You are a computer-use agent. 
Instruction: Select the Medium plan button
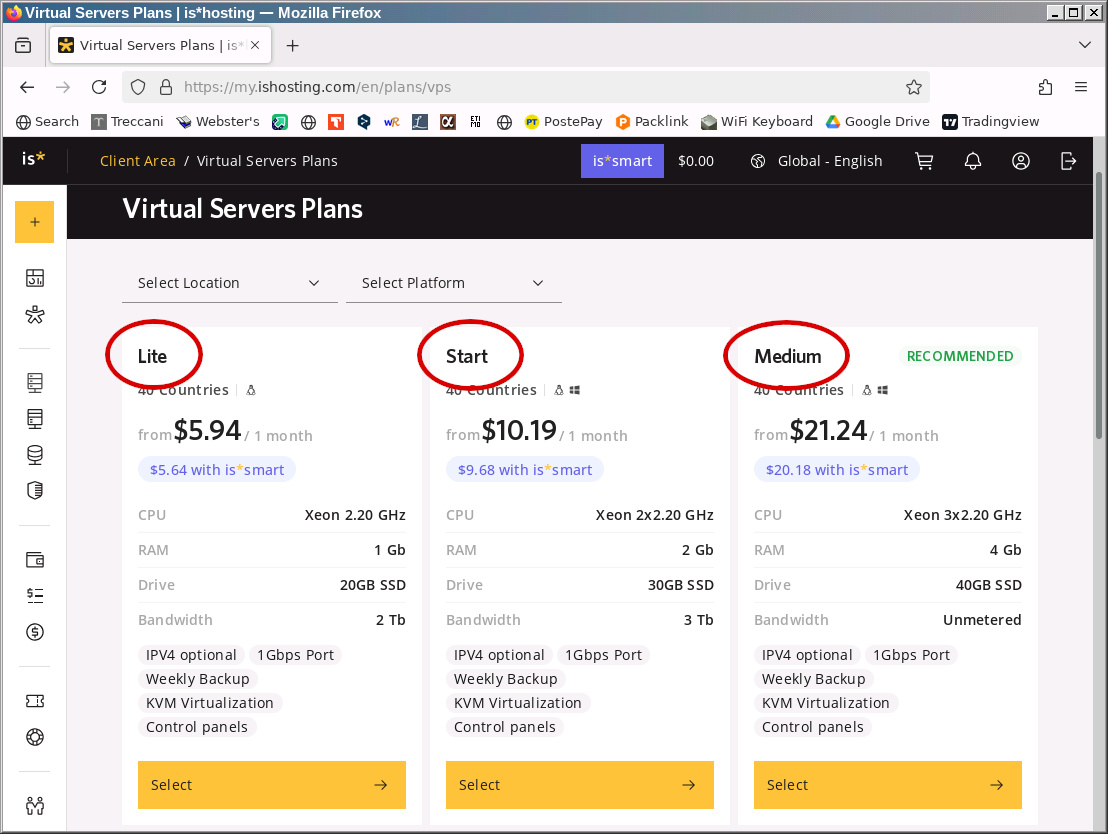pyautogui.click(x=888, y=785)
